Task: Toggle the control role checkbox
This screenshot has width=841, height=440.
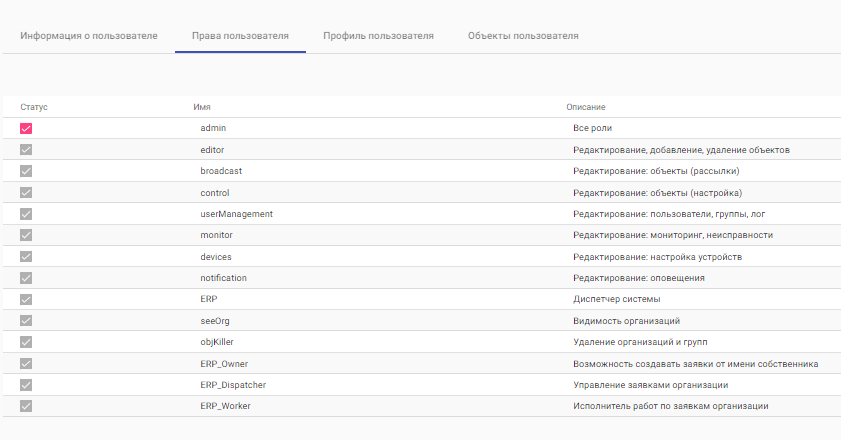Action: (26, 193)
